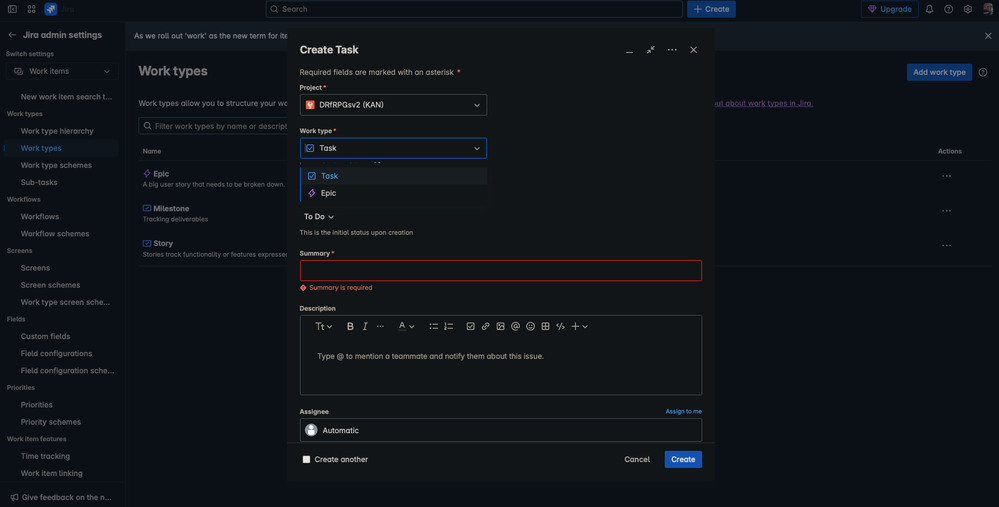Select Epic option in work type list
Screen dimensions: 999x507
[393, 193]
